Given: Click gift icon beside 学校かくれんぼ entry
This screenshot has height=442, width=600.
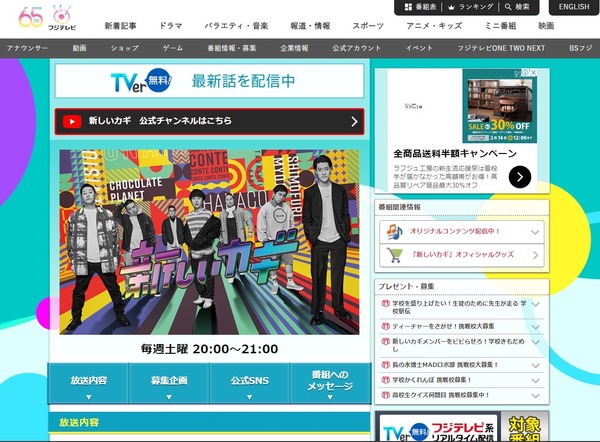Looking at the screenshot, I should pyautogui.click(x=385, y=380).
